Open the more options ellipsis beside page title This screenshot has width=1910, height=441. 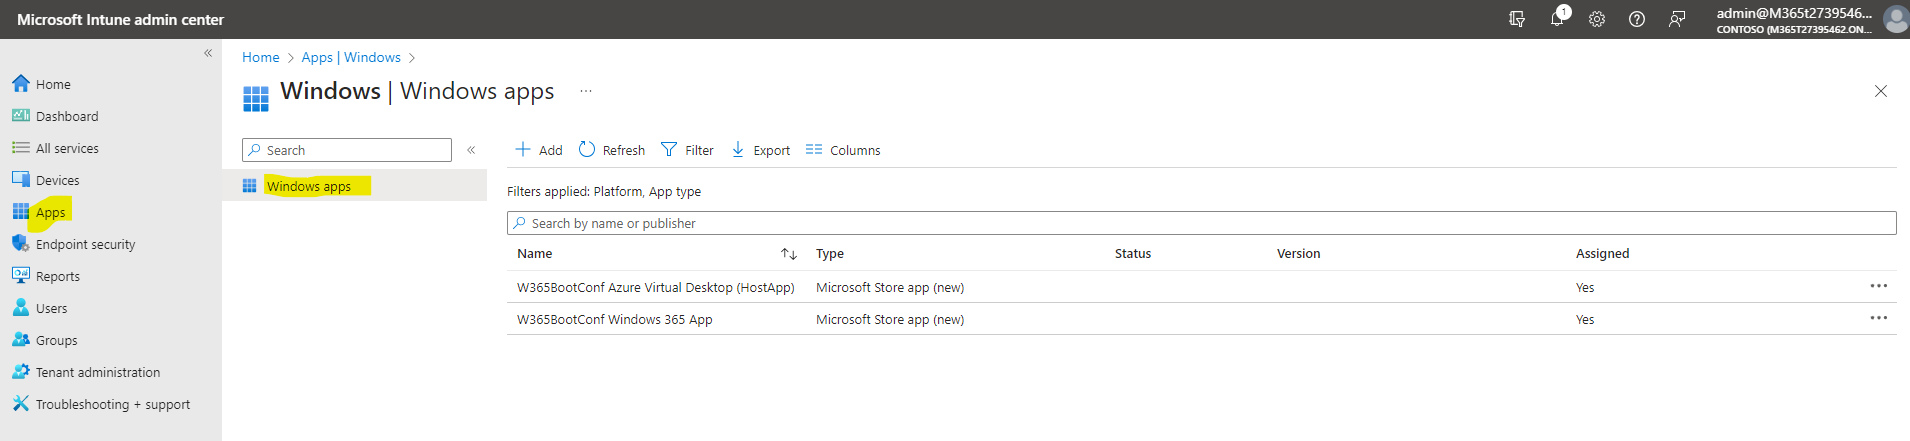coord(586,91)
